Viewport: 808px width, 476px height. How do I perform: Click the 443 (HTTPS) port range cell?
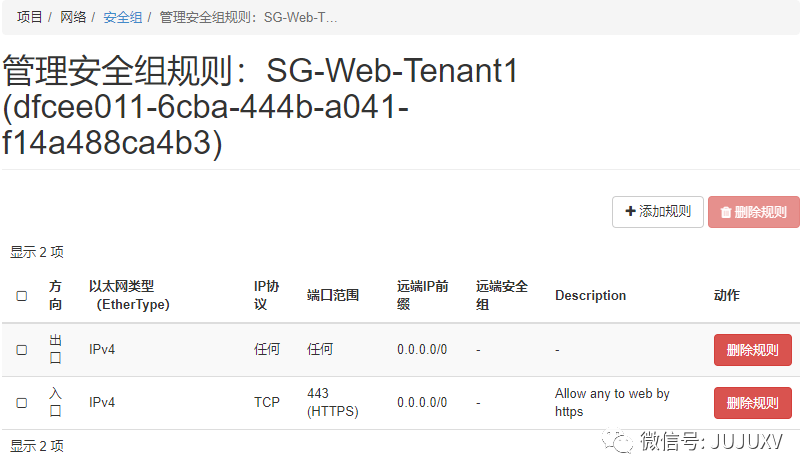[x=332, y=403]
